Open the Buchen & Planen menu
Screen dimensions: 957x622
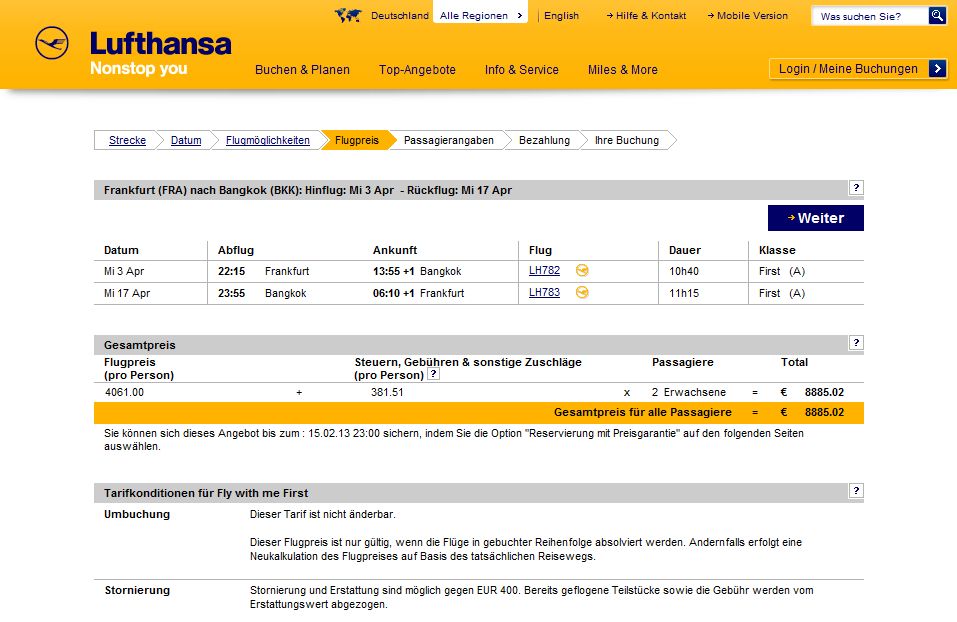[302, 70]
